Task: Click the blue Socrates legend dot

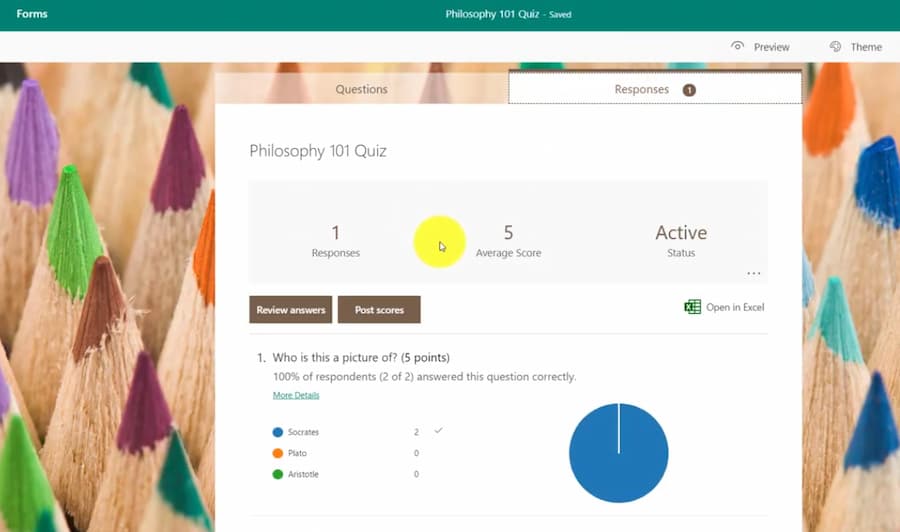Action: click(278, 432)
